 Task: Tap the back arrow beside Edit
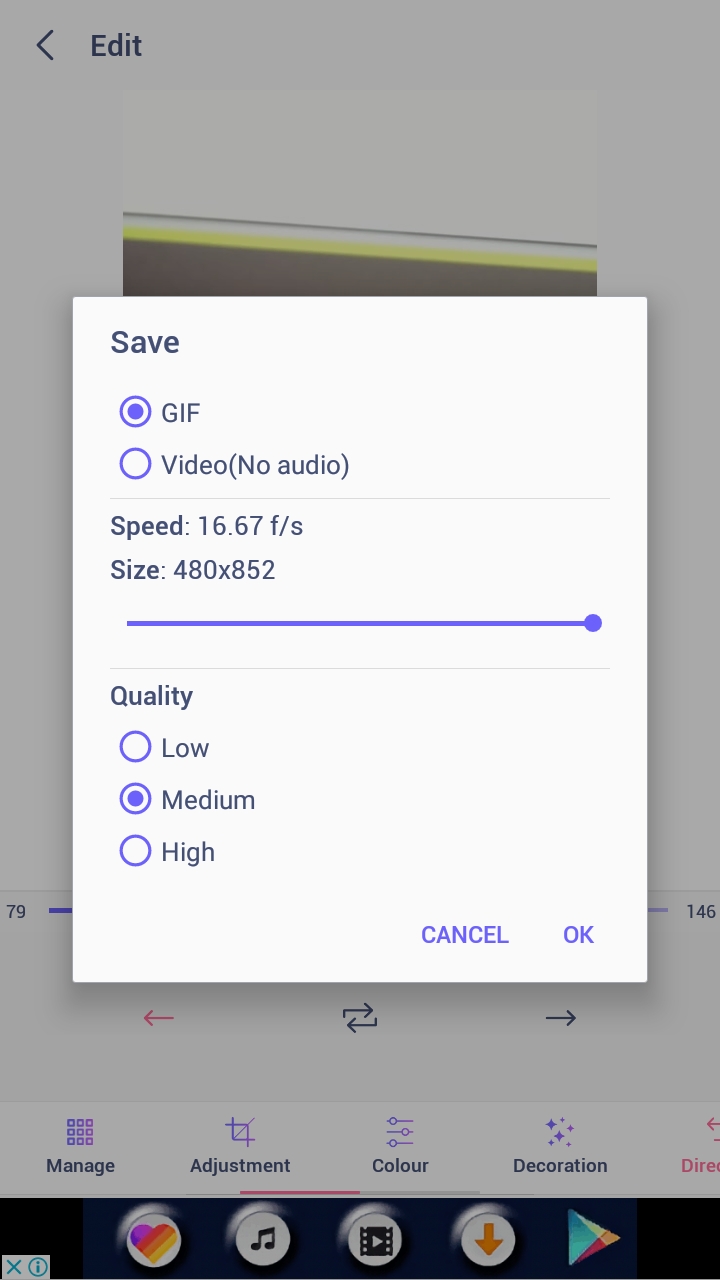[x=45, y=46]
